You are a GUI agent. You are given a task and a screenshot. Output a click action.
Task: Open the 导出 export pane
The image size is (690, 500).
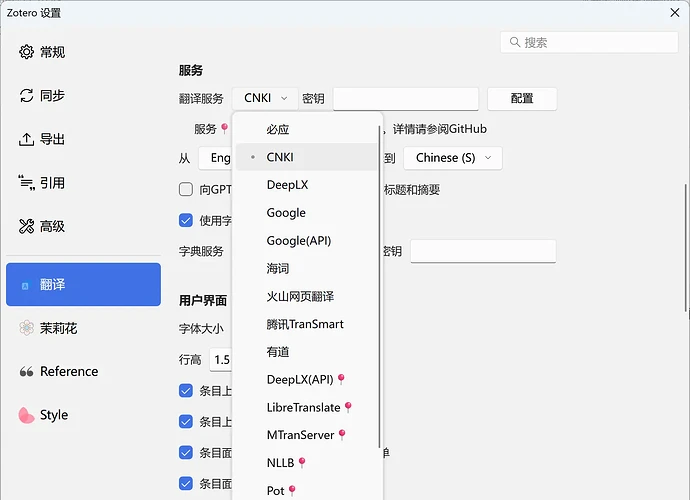pyautogui.click(x=84, y=139)
